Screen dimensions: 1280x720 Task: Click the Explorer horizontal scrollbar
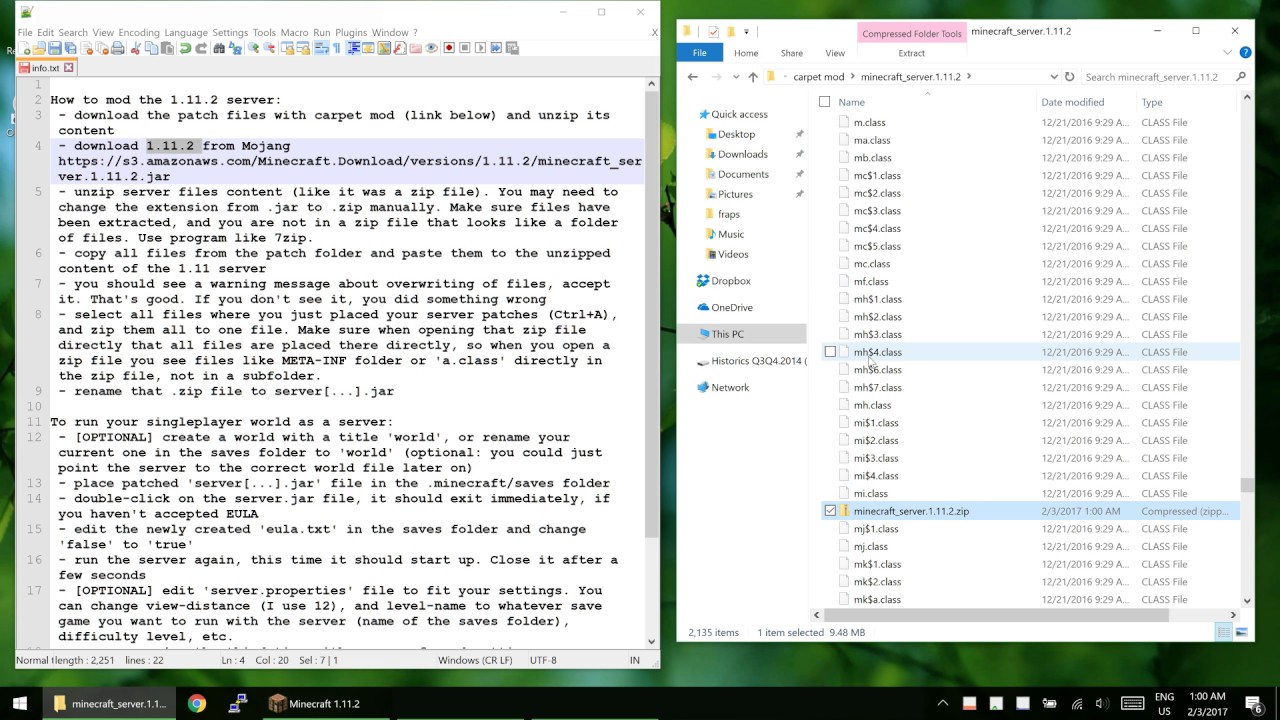(1027, 615)
